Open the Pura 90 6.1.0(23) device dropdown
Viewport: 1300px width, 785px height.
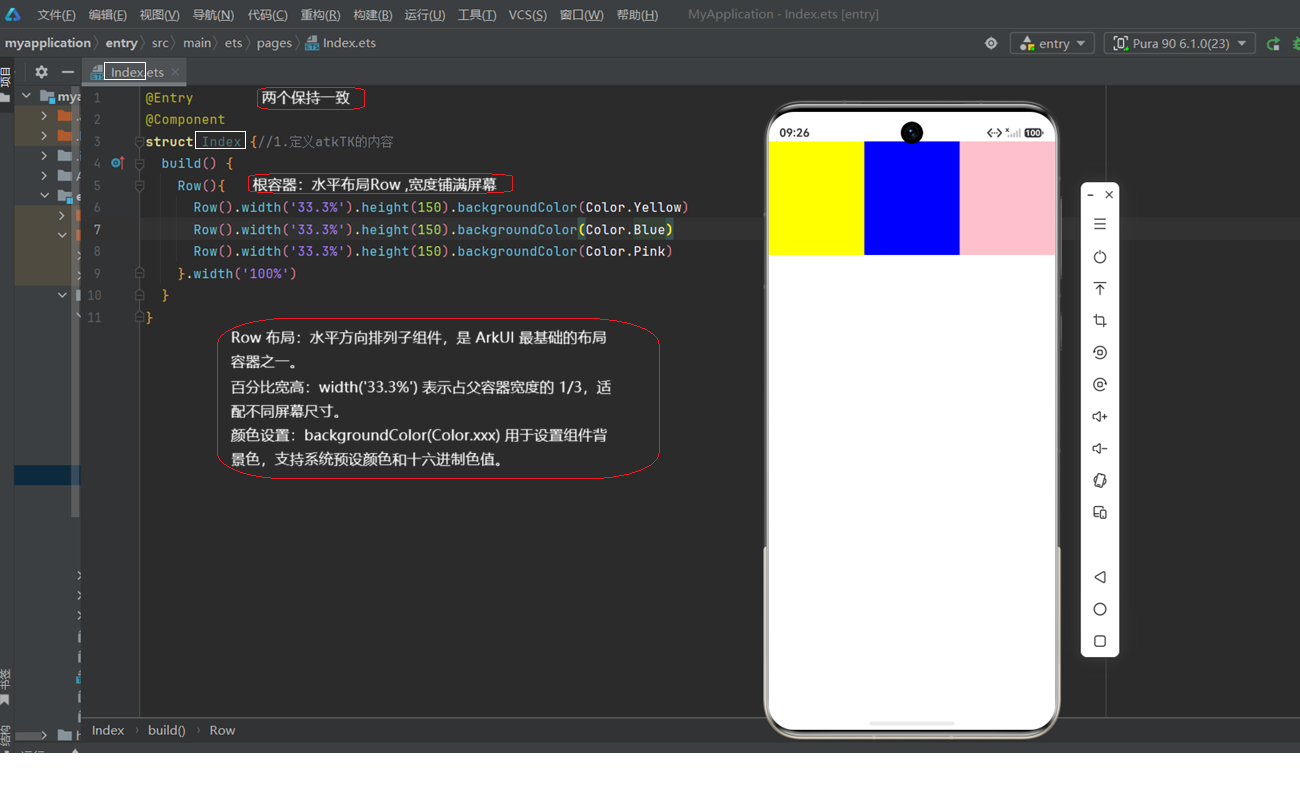coord(1180,43)
